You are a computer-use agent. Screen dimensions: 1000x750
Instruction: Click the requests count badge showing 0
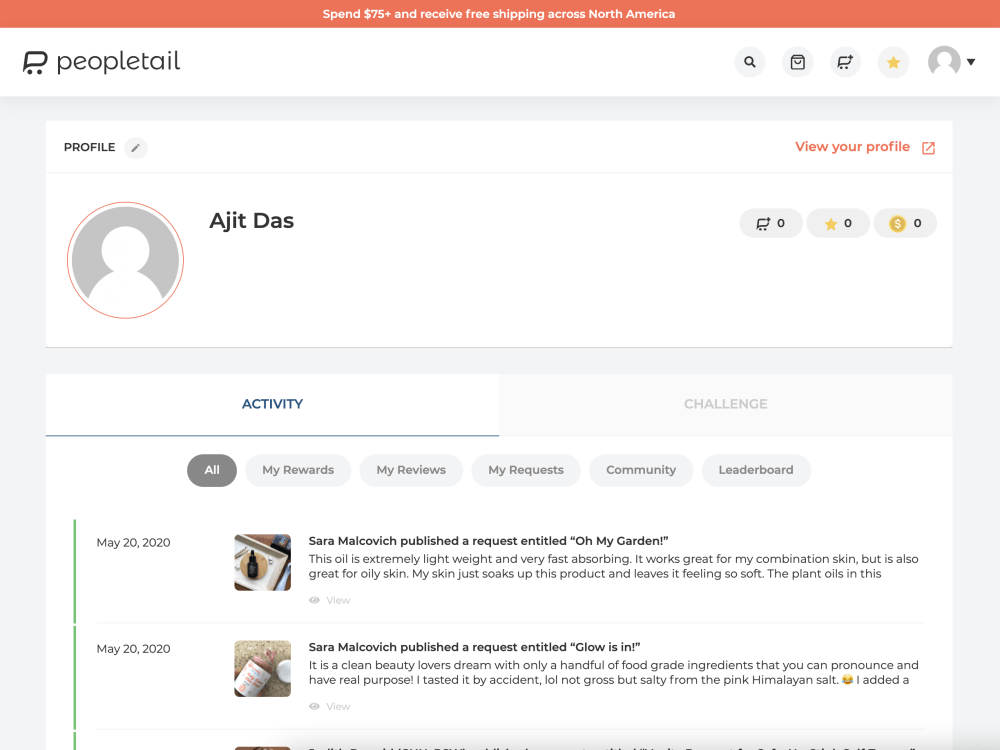point(770,223)
